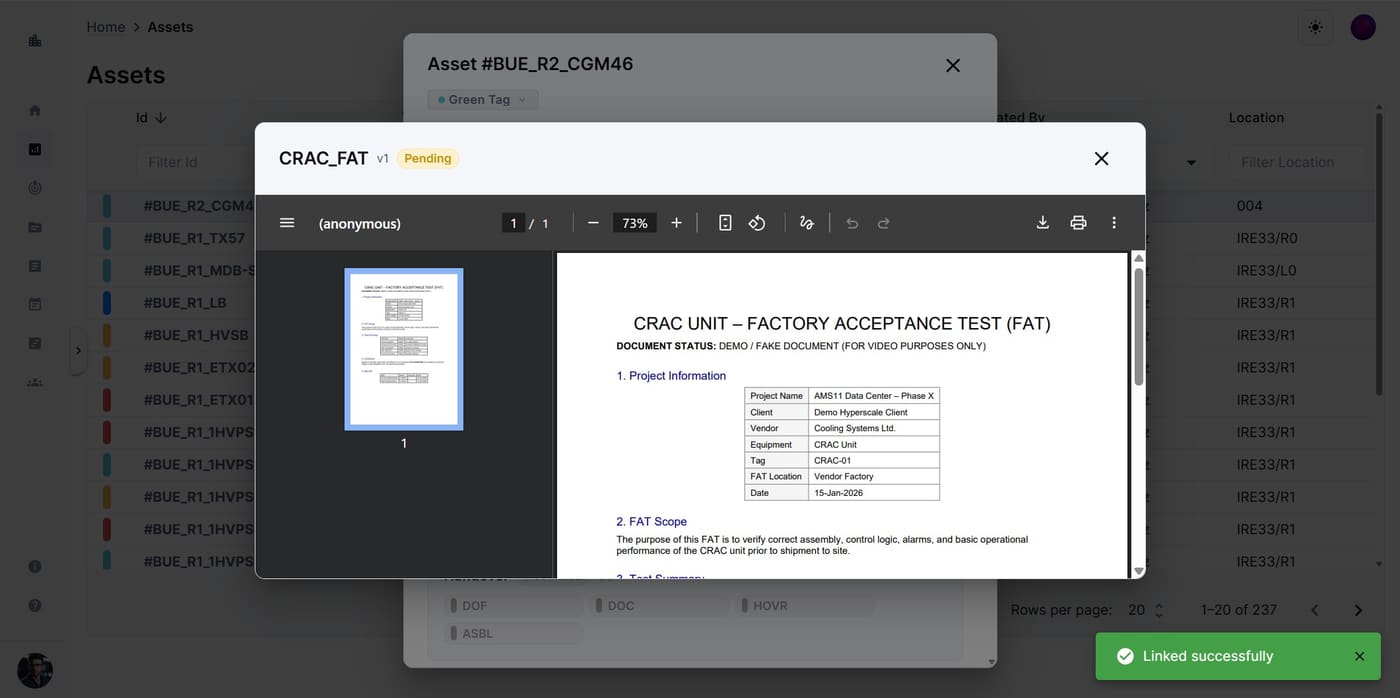The height and width of the screenshot is (698, 1400).
Task: Select the ASBL document tag
Action: [x=512, y=633]
